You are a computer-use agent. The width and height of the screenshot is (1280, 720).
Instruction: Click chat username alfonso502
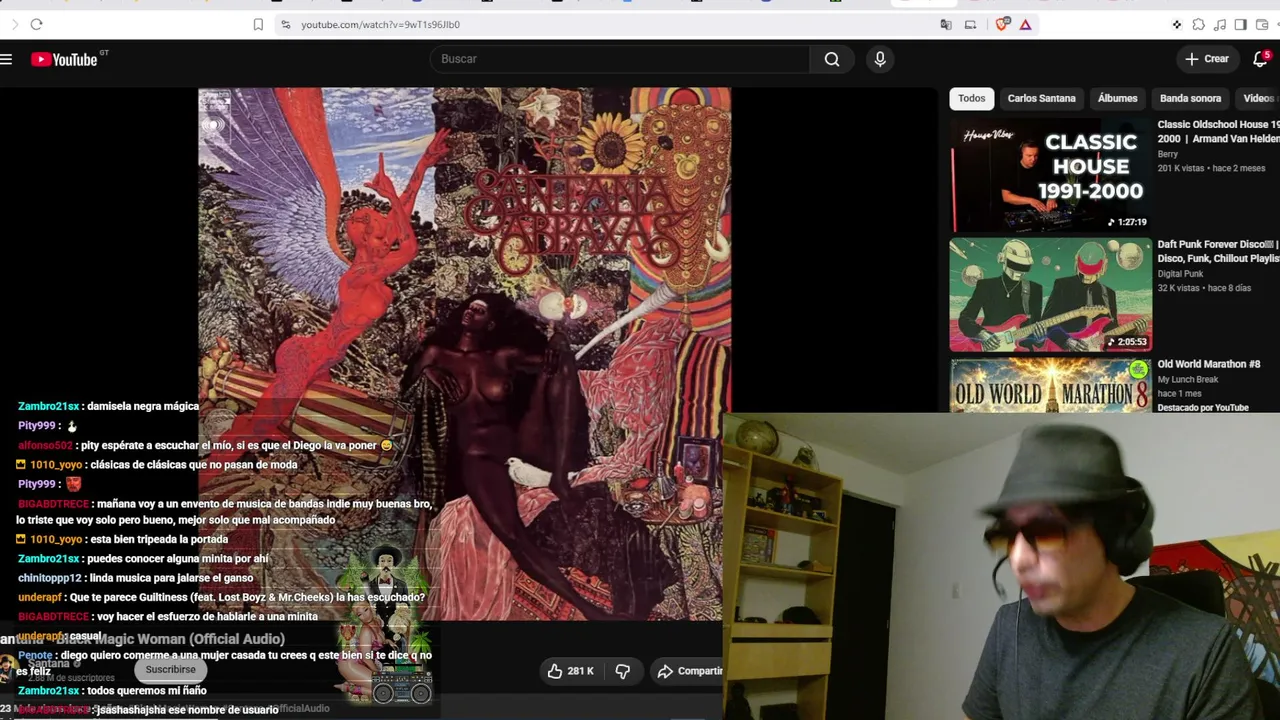click(x=45, y=445)
